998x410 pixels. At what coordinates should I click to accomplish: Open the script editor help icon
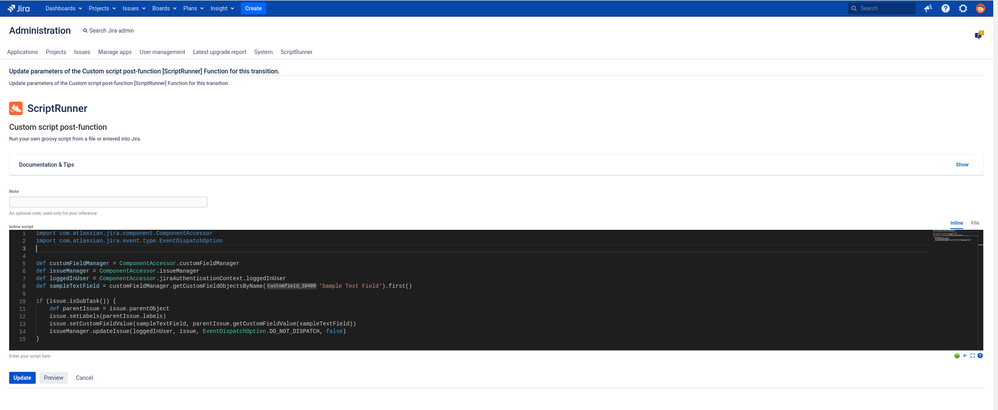coord(980,356)
